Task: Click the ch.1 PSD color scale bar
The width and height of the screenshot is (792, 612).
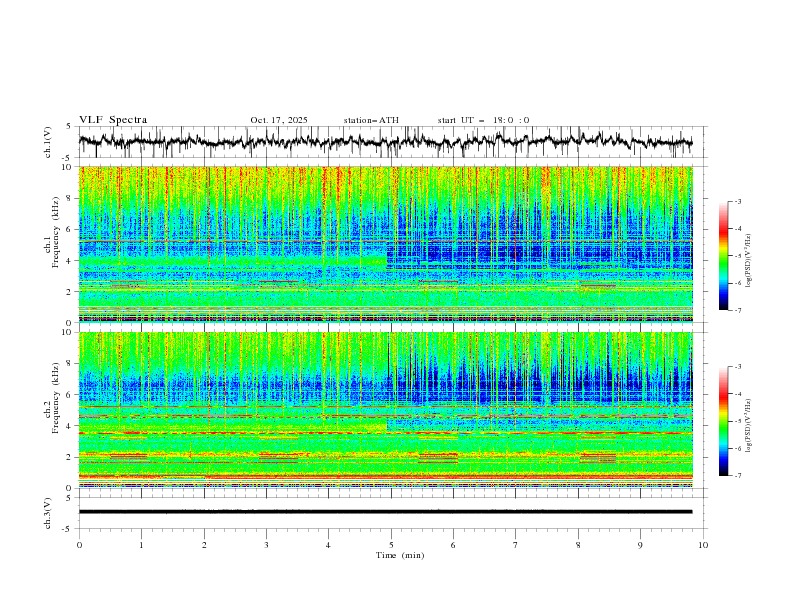Action: [723, 256]
